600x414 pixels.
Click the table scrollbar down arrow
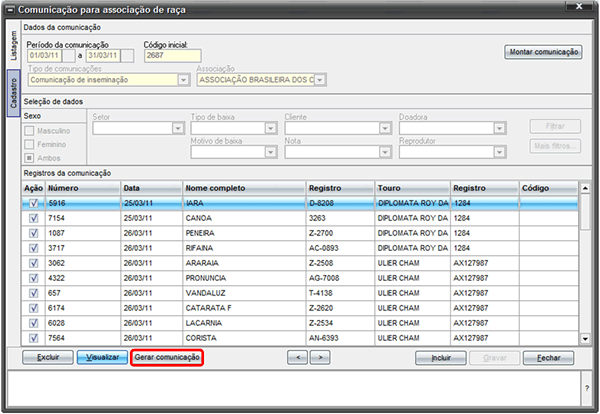point(585,339)
